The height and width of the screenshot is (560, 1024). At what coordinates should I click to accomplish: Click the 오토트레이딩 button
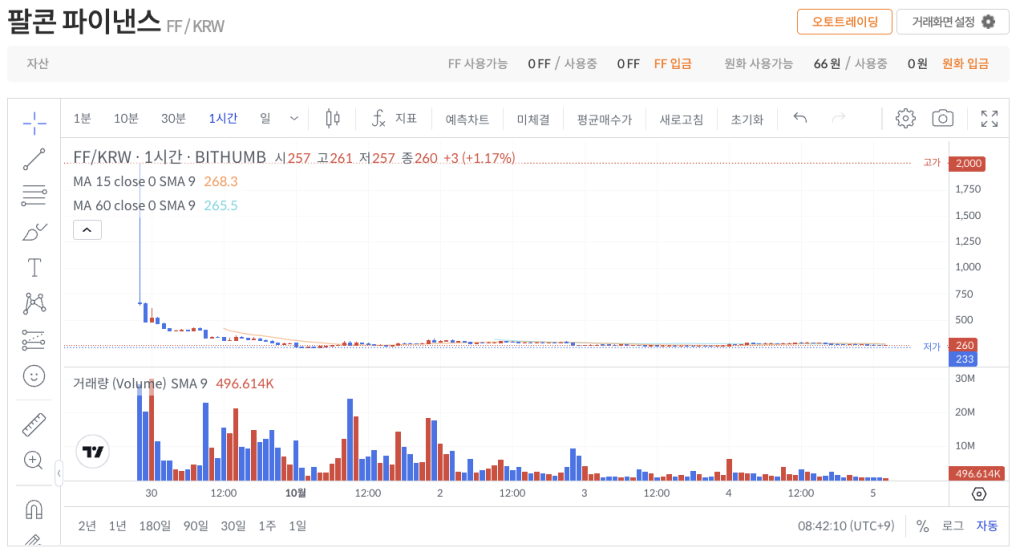(844, 22)
